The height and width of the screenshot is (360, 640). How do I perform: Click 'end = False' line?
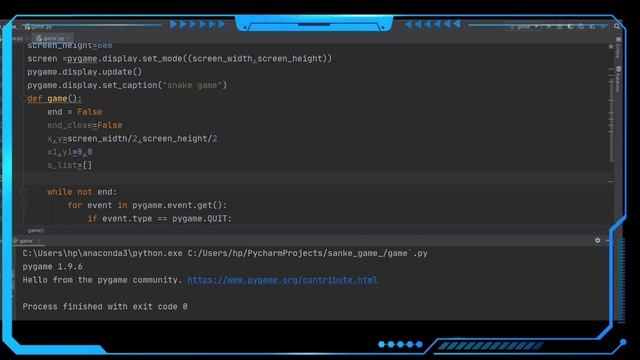point(75,112)
